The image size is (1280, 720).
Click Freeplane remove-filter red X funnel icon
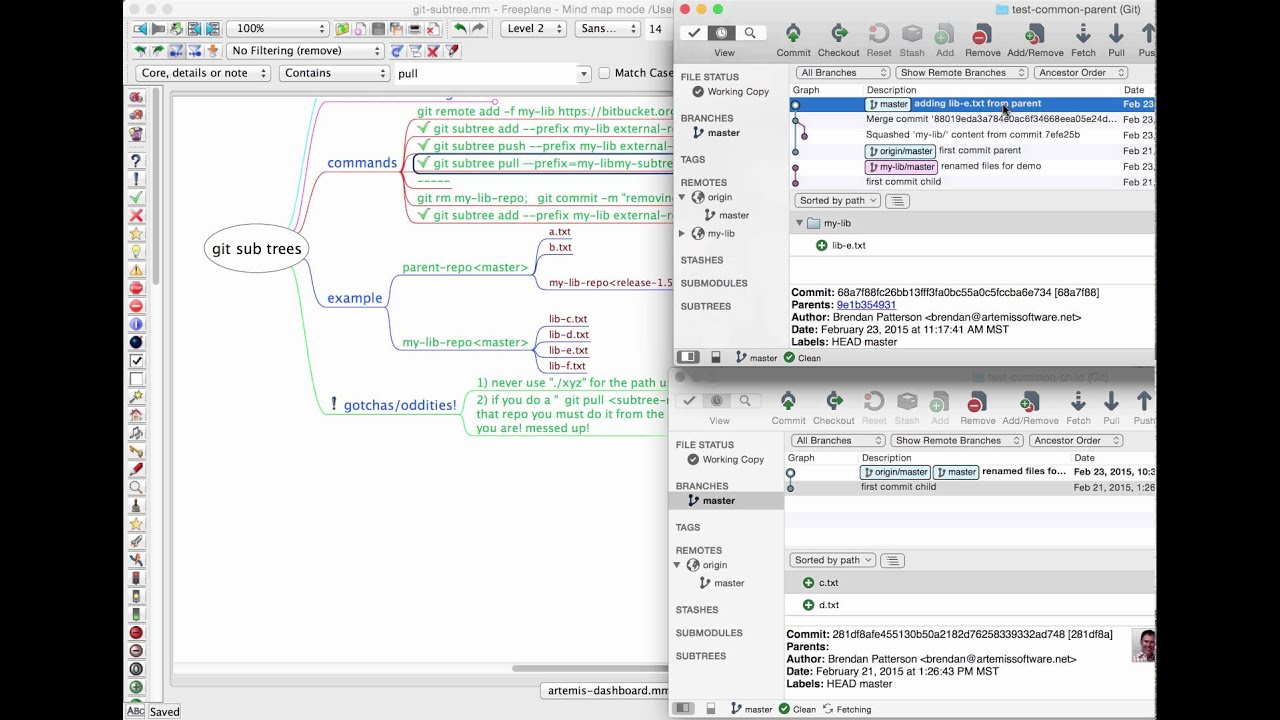click(434, 51)
